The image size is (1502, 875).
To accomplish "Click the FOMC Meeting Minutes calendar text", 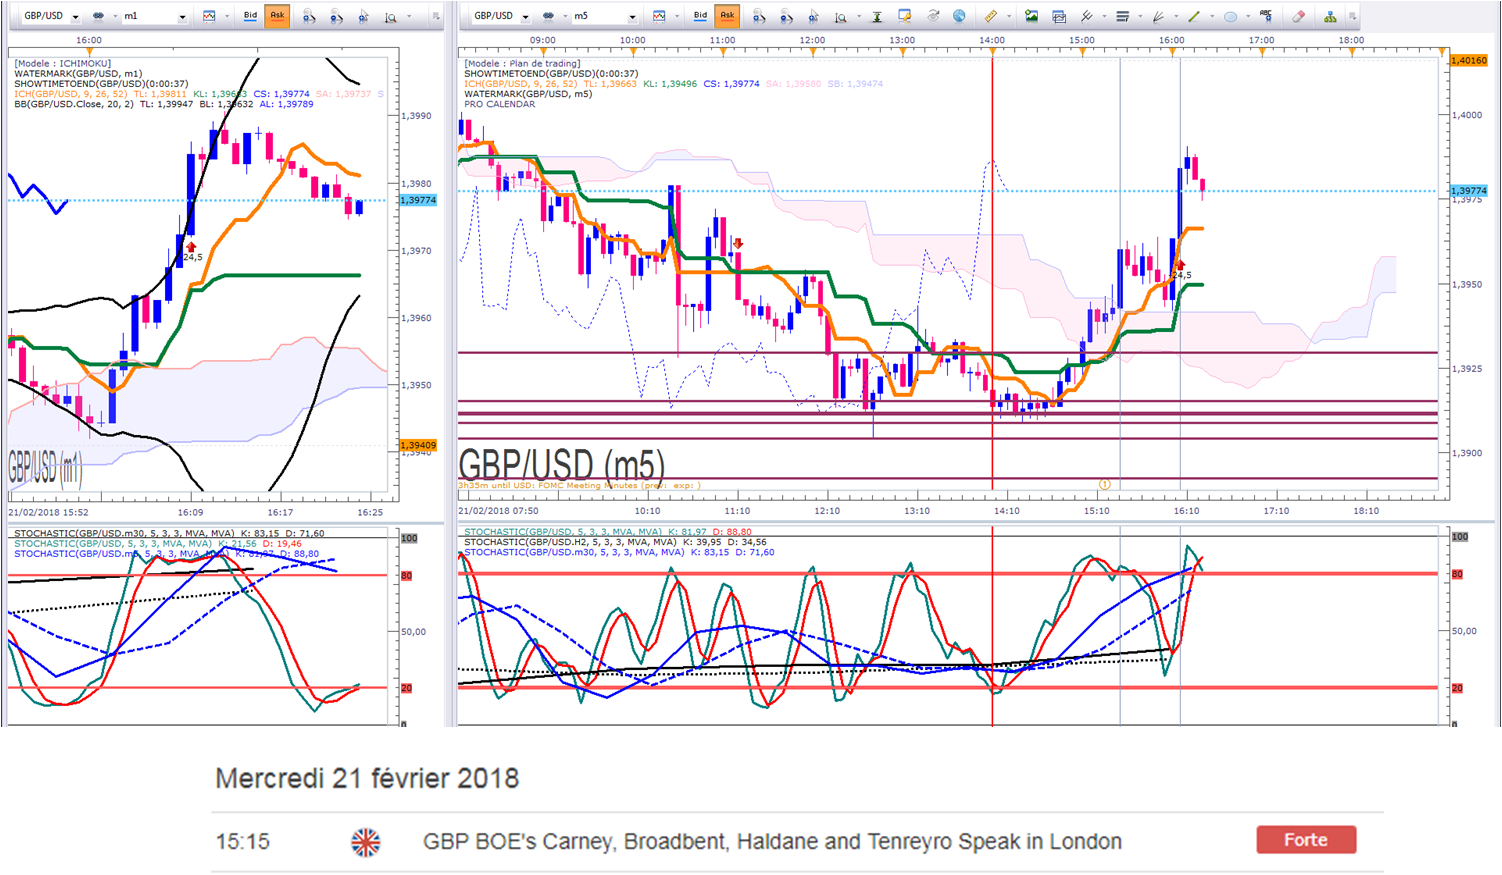I will click(x=579, y=485).
